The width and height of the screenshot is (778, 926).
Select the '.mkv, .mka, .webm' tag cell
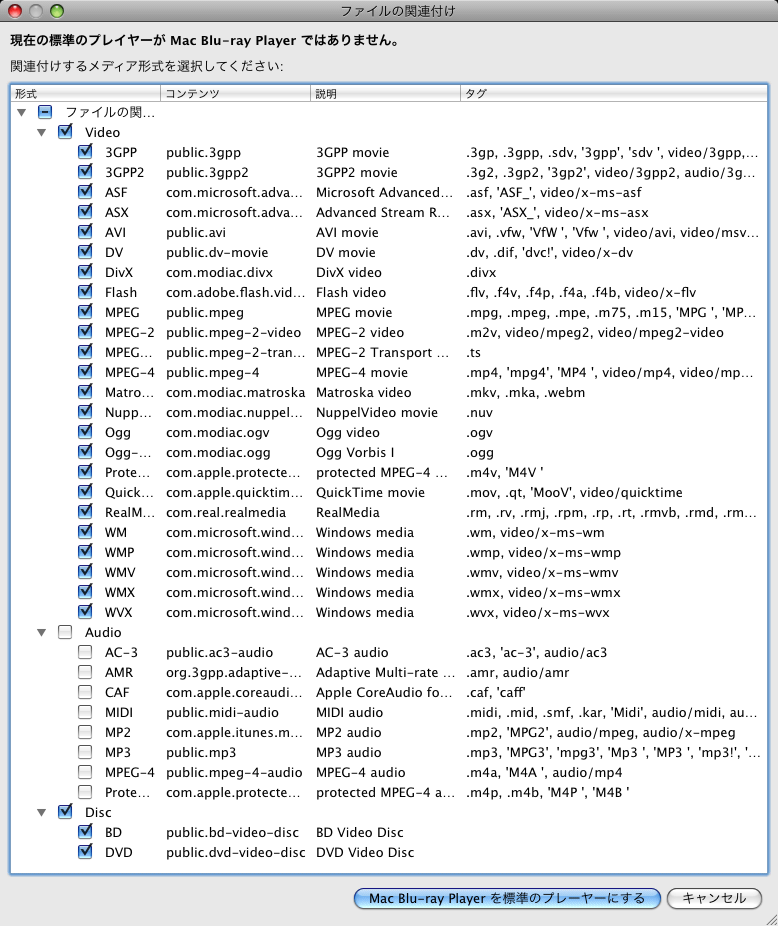526,393
